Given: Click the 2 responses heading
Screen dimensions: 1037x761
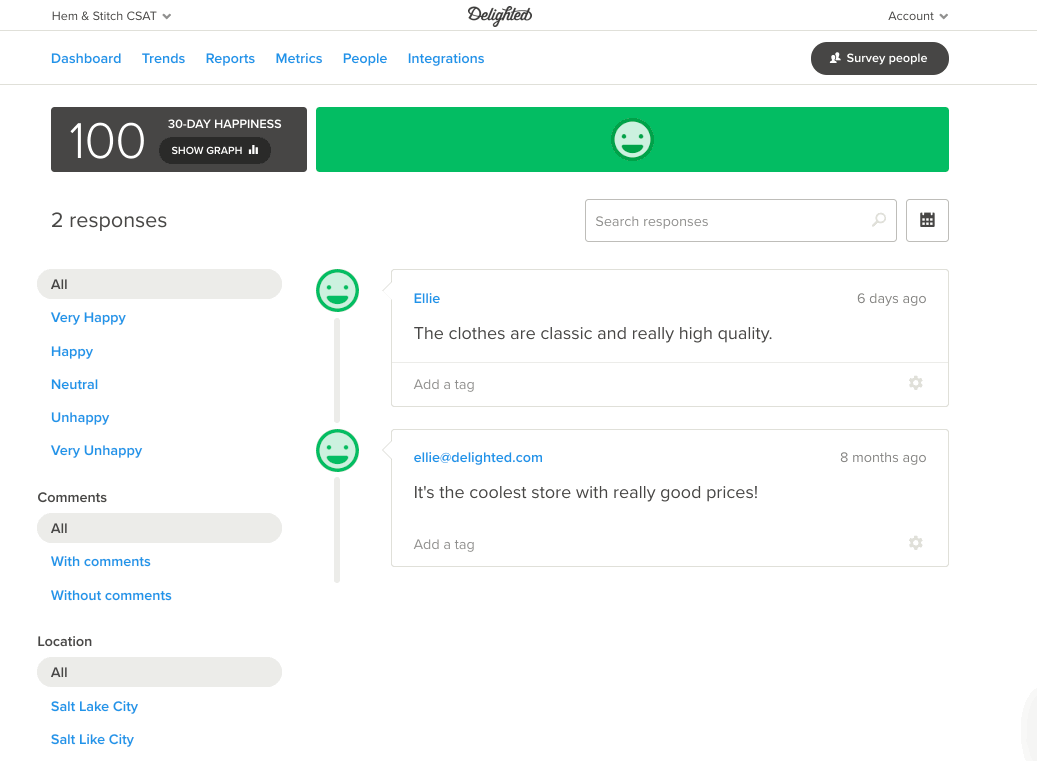Looking at the screenshot, I should [109, 220].
